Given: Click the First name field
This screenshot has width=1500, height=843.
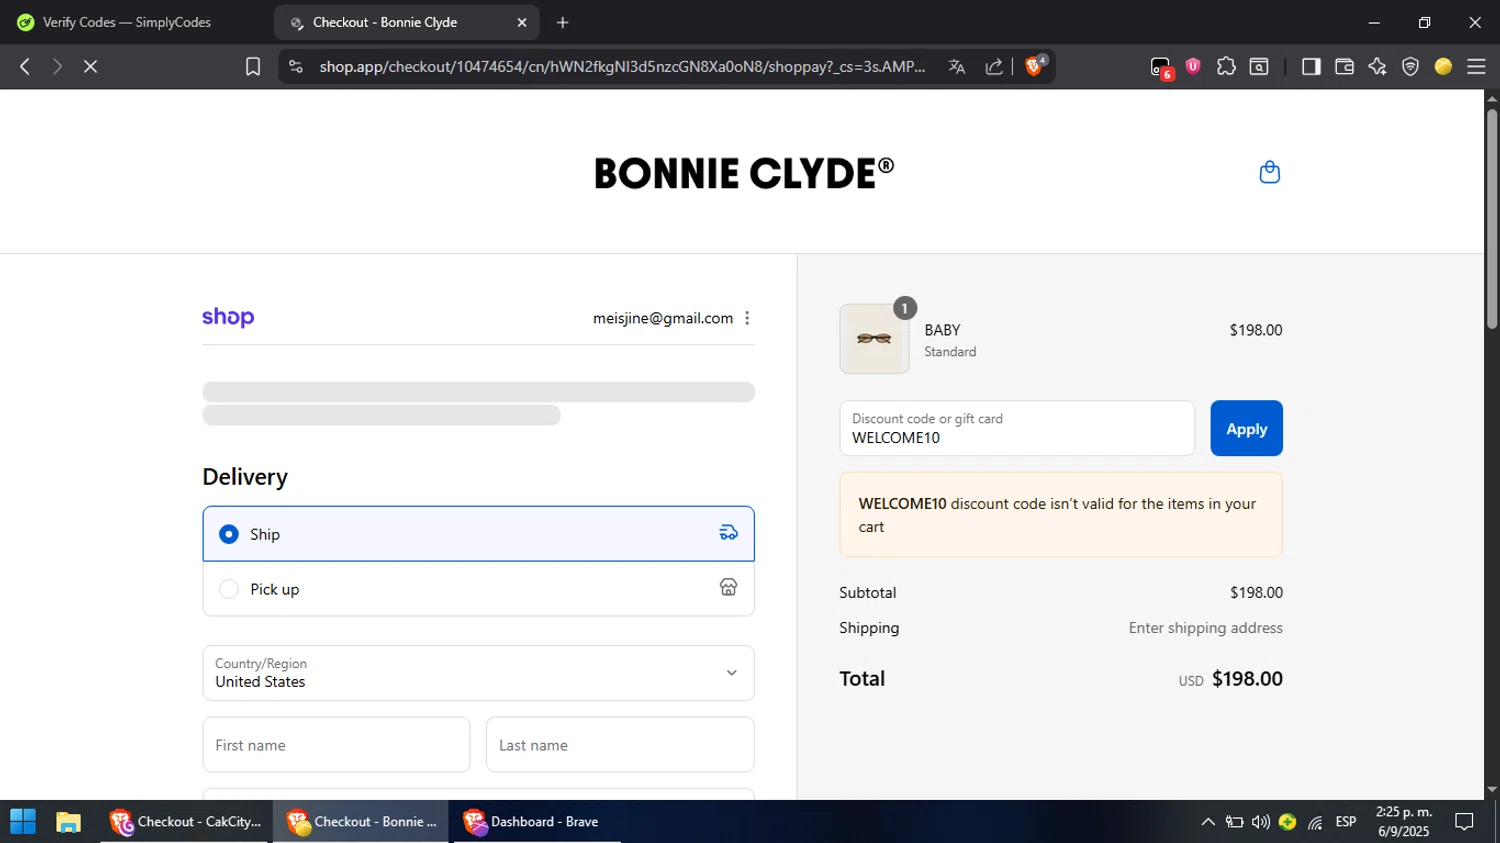Looking at the screenshot, I should click(336, 744).
